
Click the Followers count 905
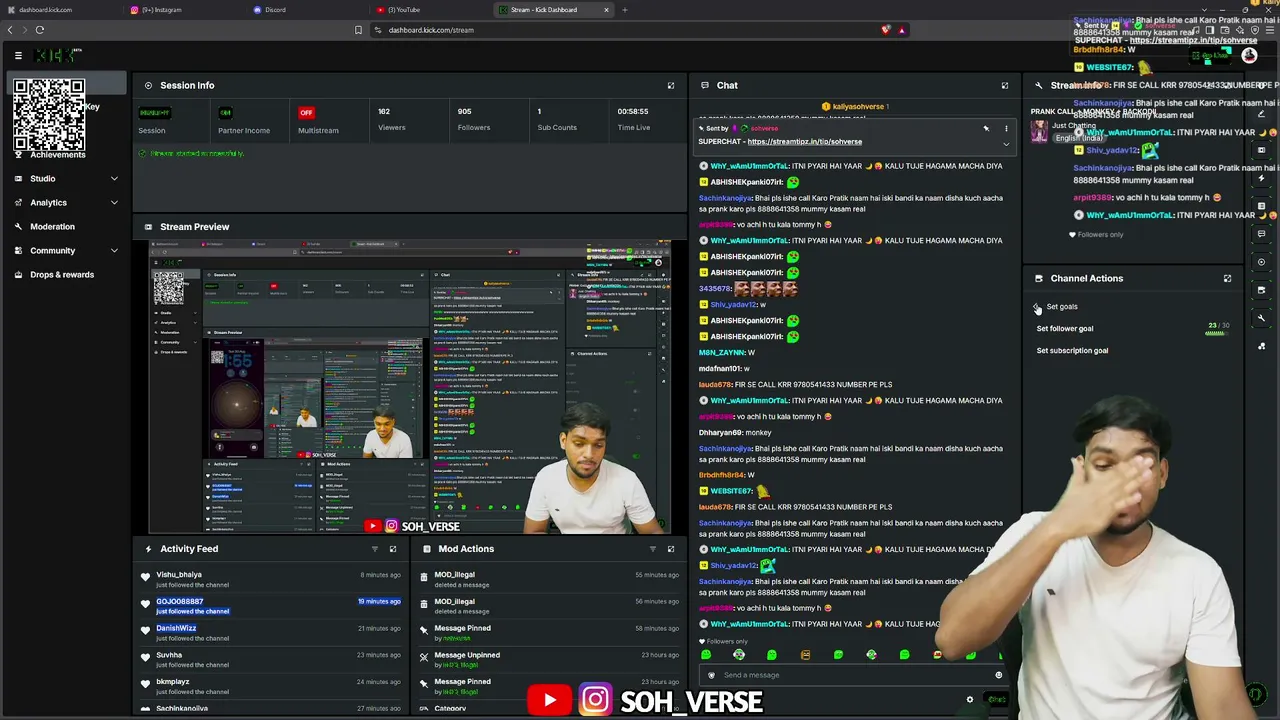point(464,111)
